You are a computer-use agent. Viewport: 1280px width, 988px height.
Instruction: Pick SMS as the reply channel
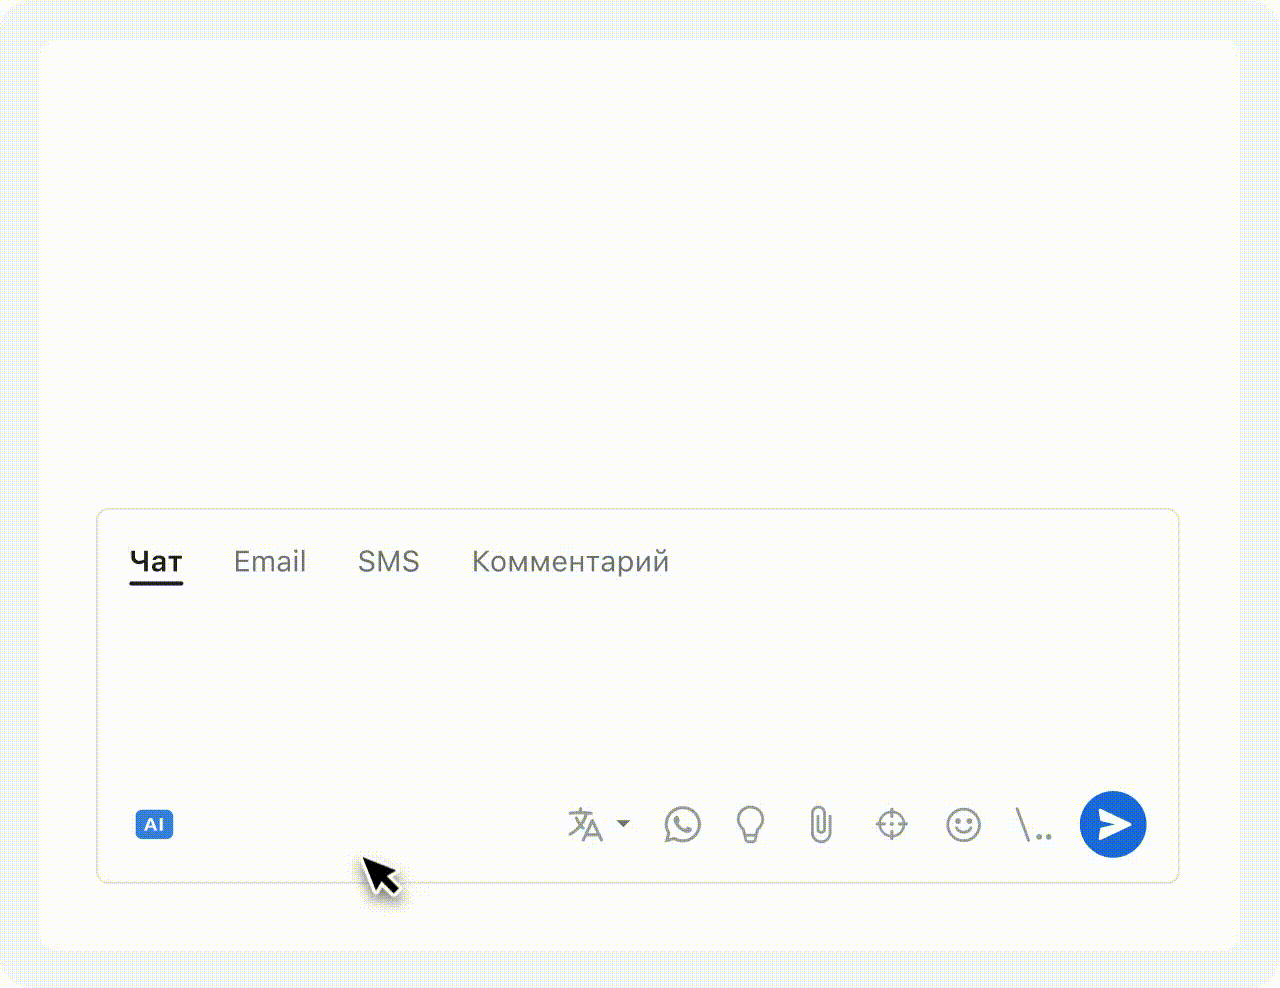click(389, 562)
